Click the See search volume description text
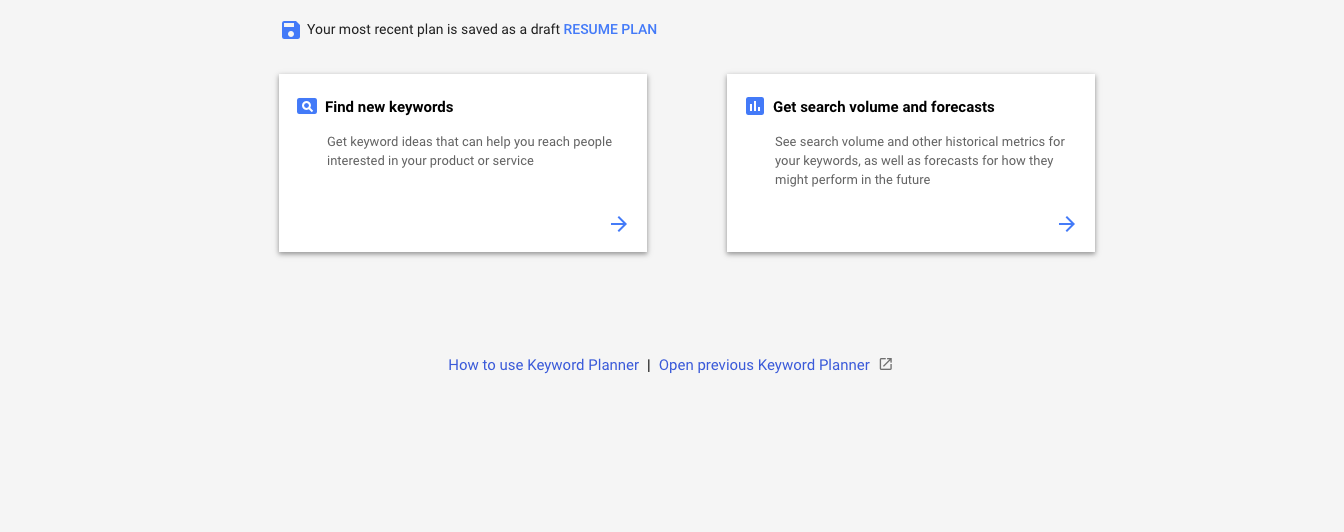 920,161
